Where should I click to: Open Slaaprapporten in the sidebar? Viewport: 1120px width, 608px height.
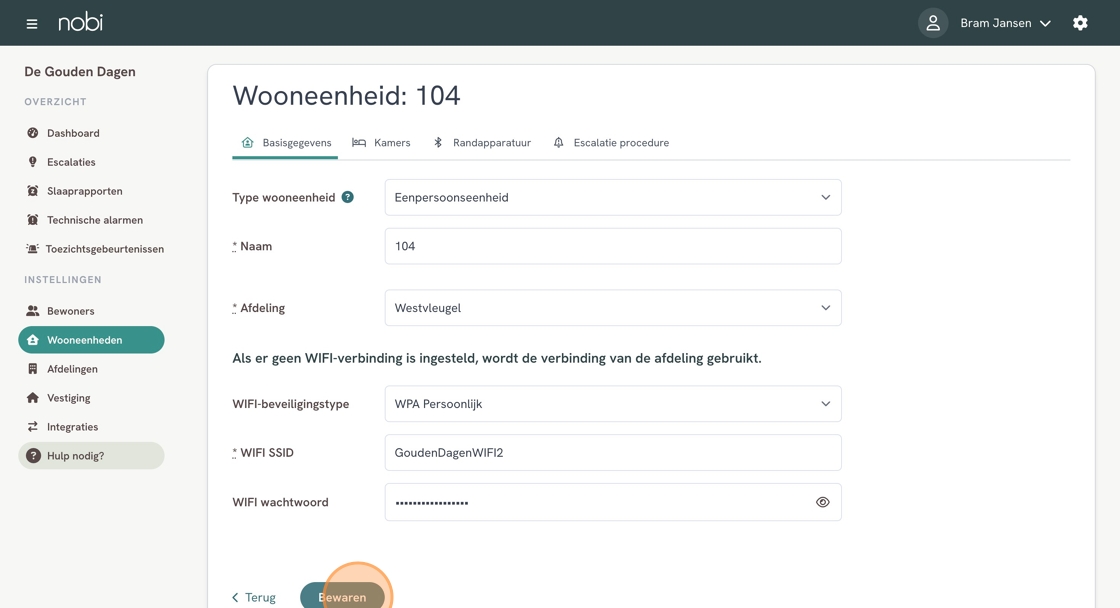84,191
